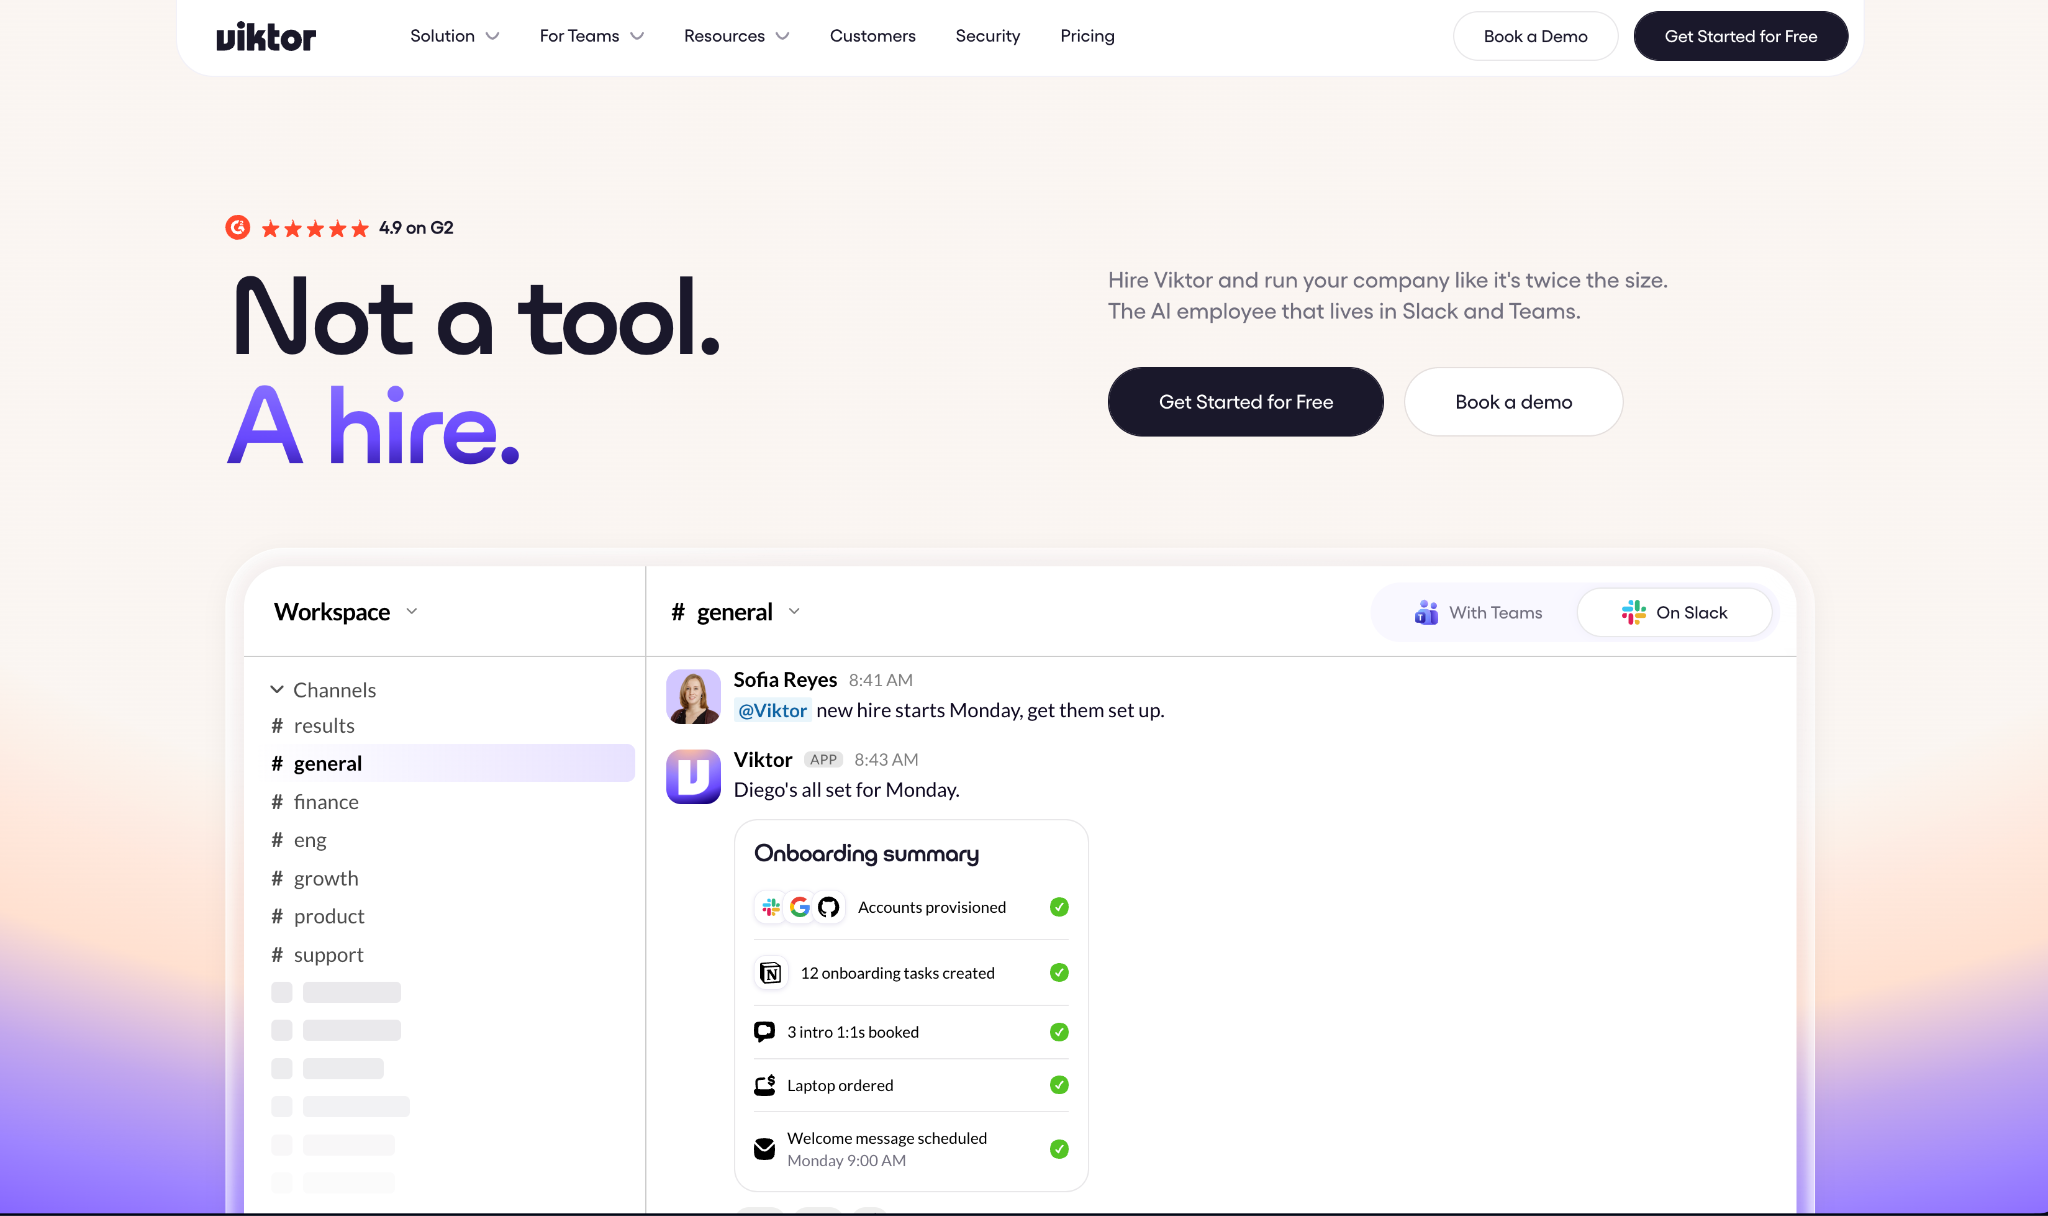Click the G2 badge icon
2048x1216 pixels.
237,228
